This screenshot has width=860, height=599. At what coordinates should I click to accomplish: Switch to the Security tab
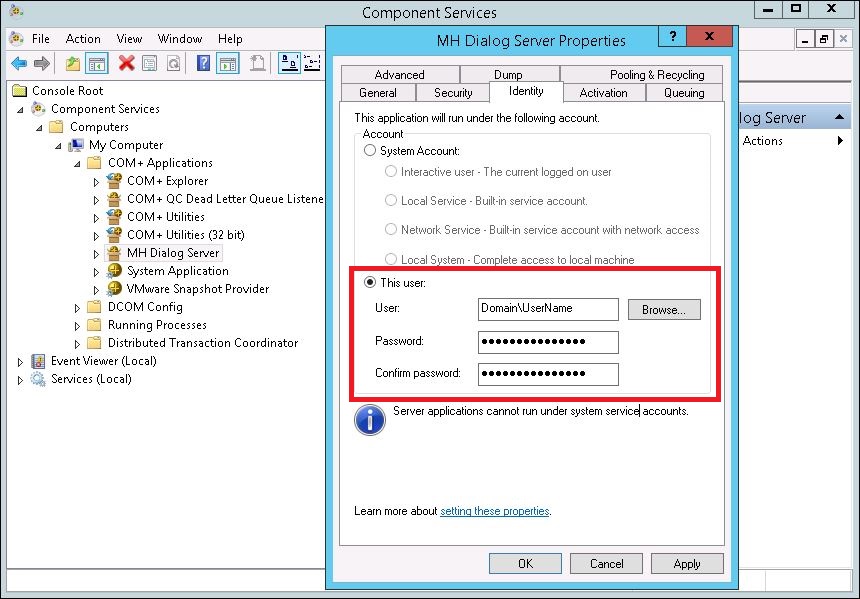[x=452, y=92]
